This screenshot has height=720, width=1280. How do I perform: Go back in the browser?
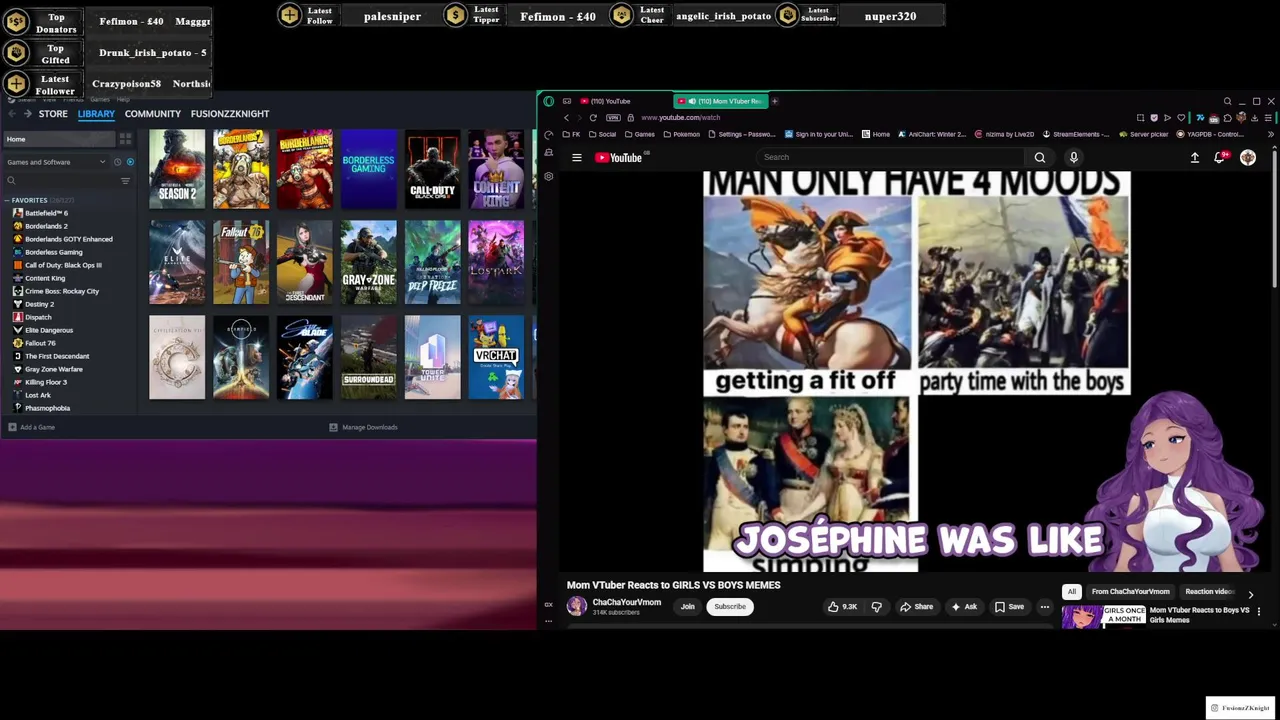click(566, 117)
